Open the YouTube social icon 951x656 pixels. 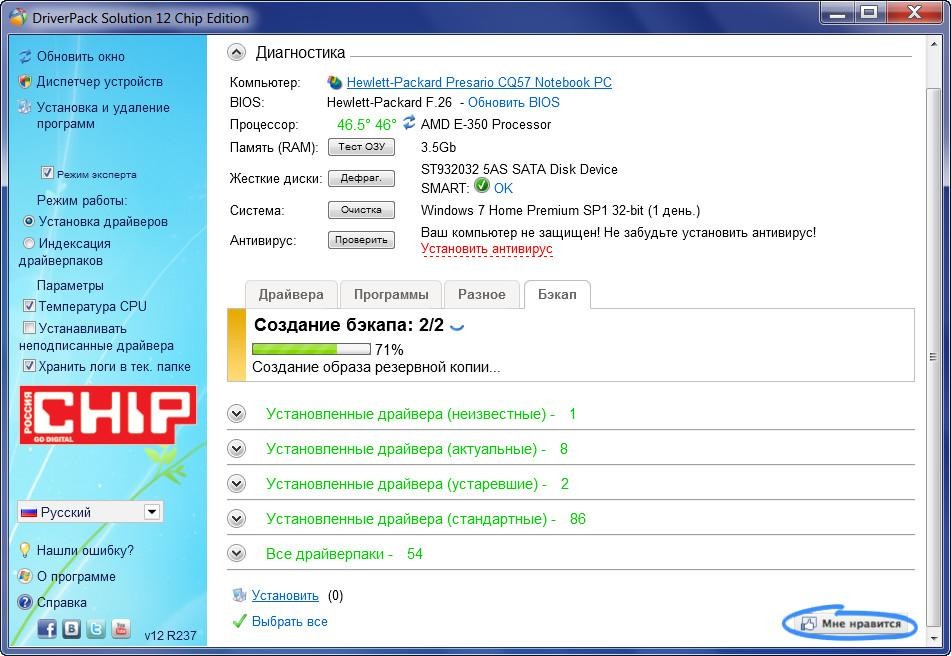121,629
